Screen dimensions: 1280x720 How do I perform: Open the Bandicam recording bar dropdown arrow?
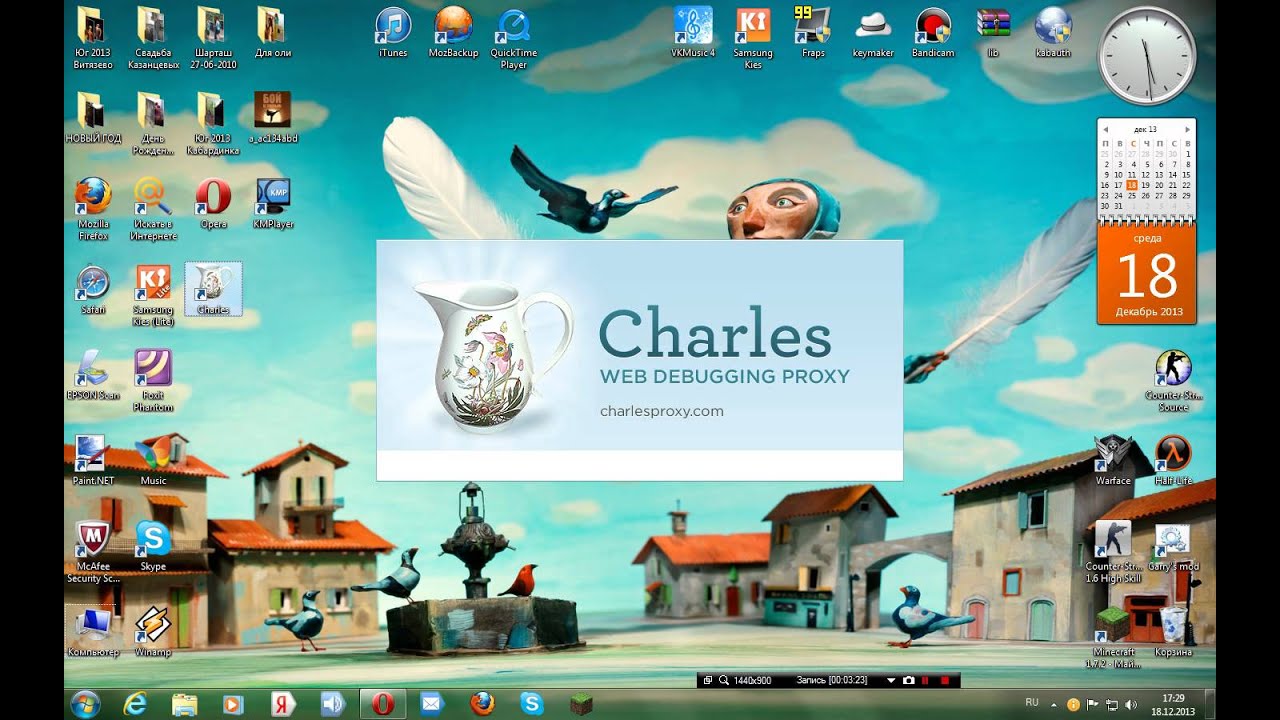coord(891,680)
